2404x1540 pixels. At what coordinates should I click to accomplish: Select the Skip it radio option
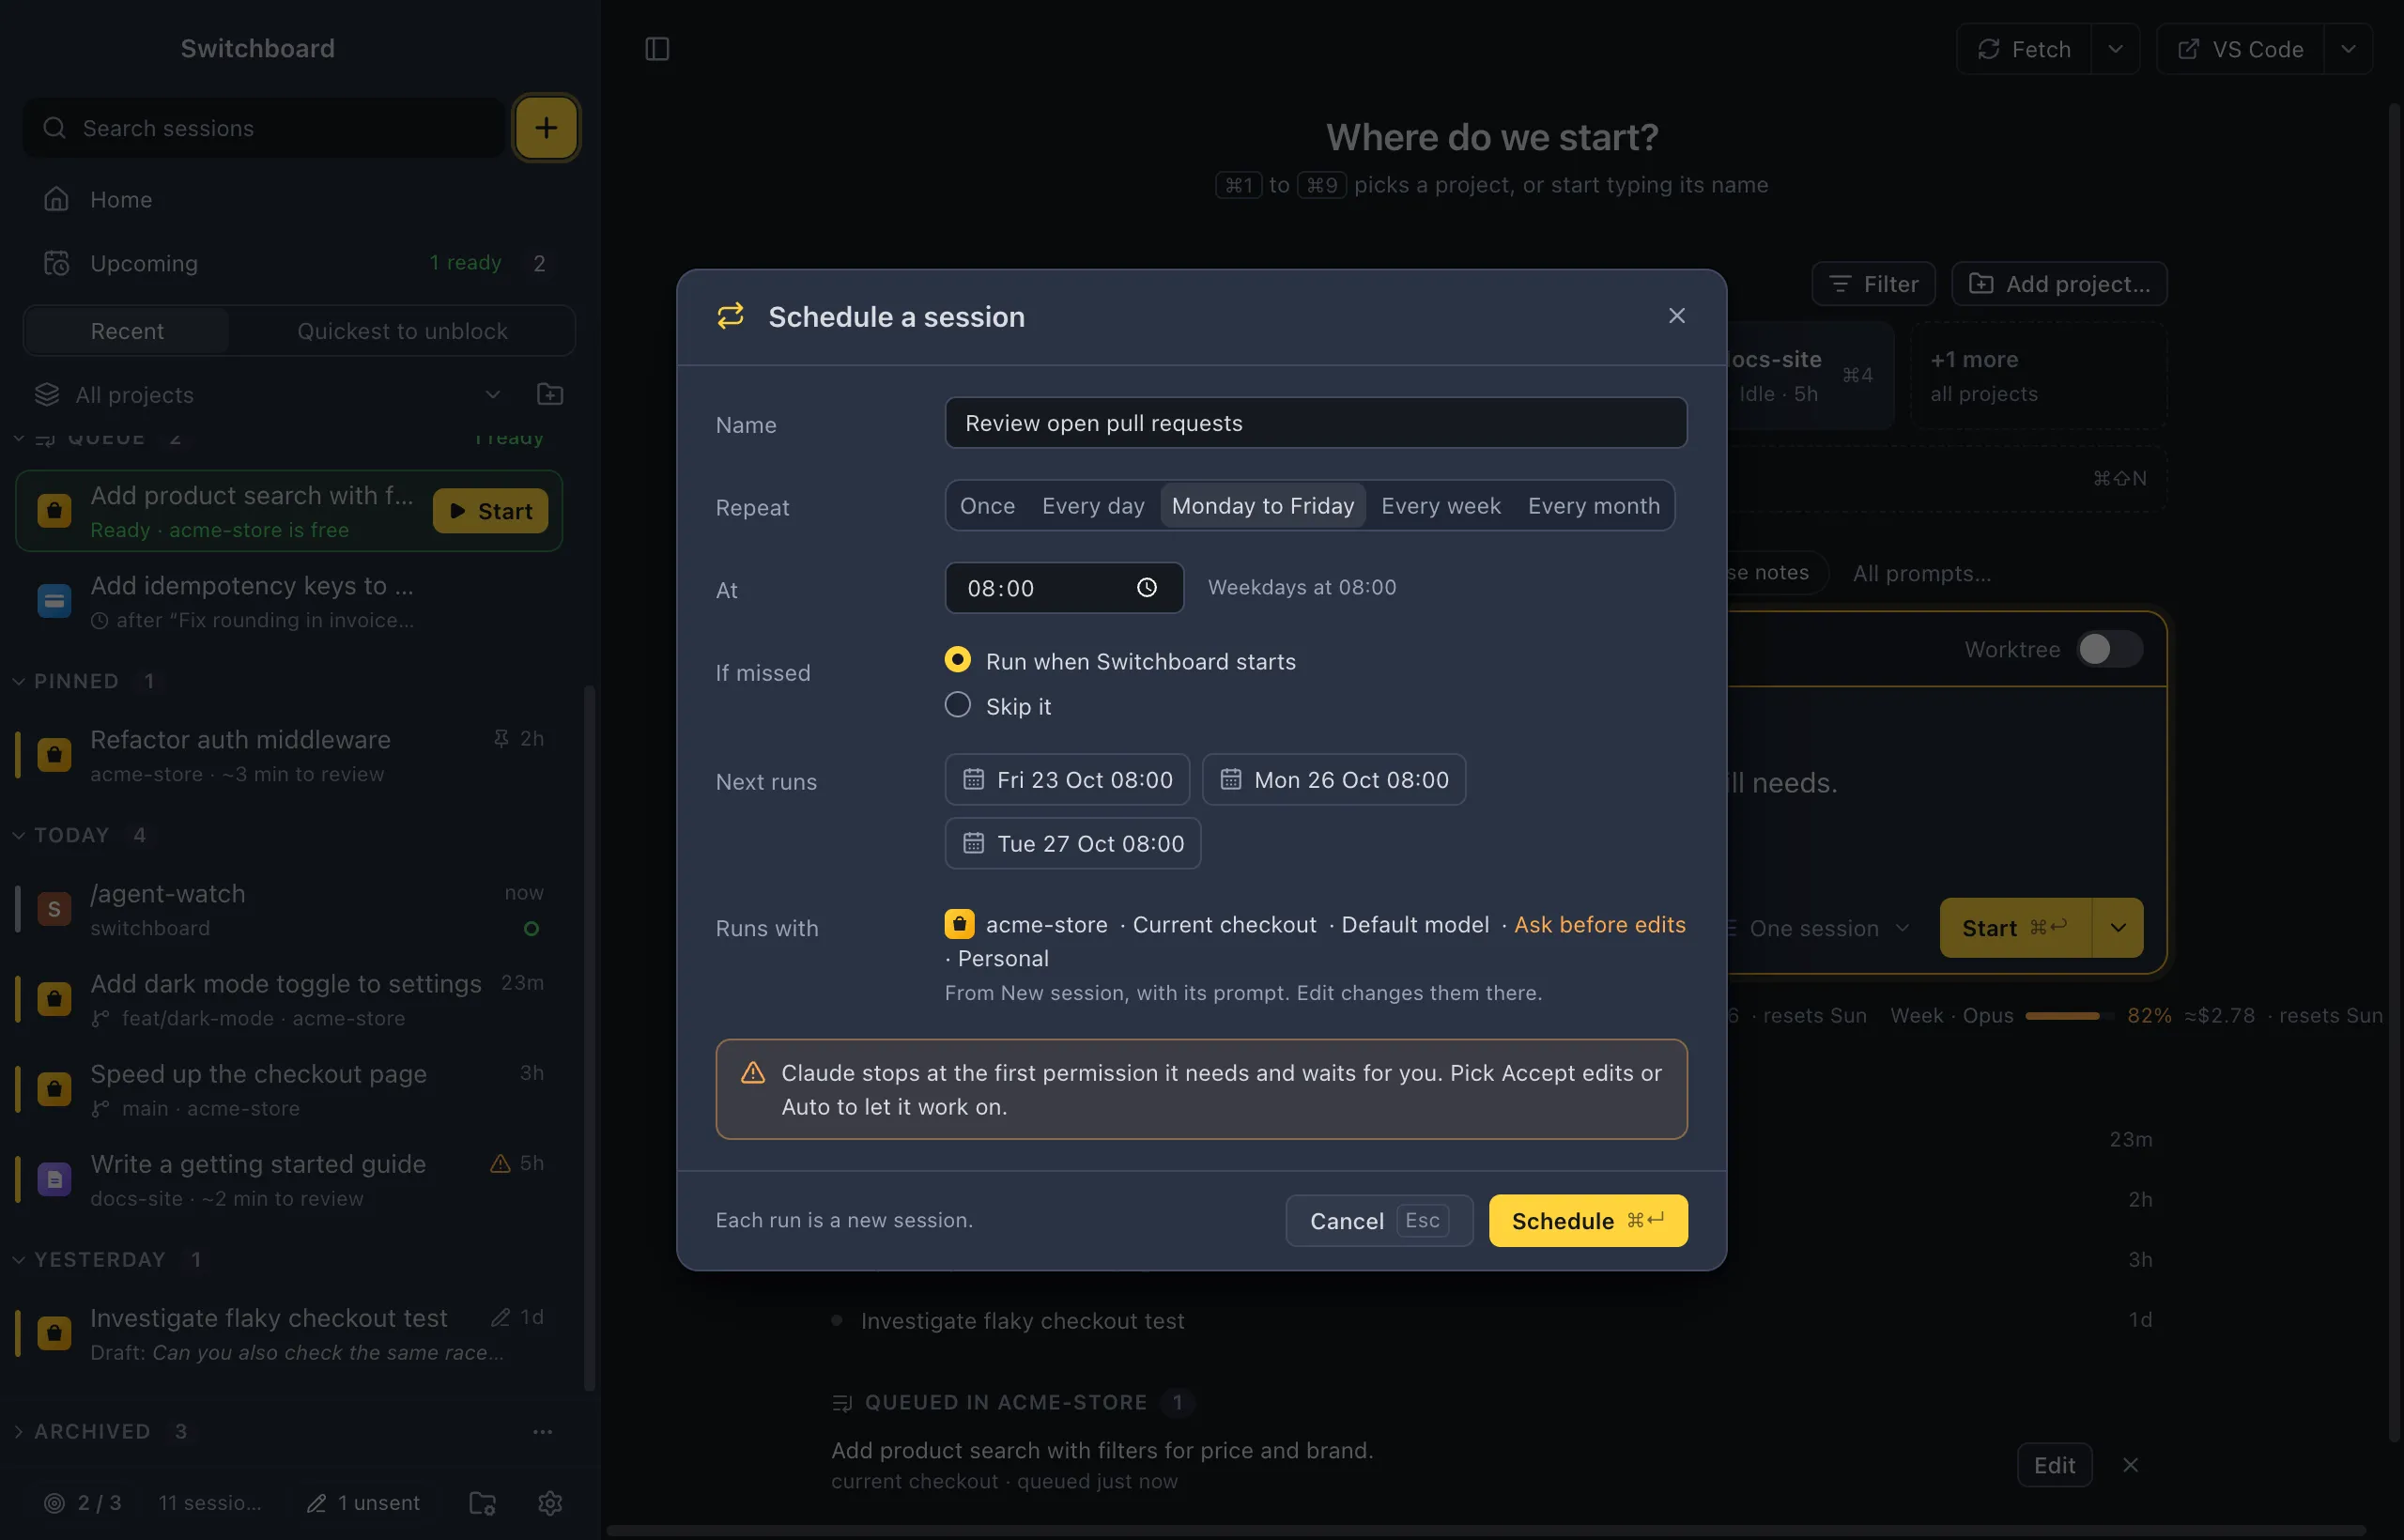(957, 705)
